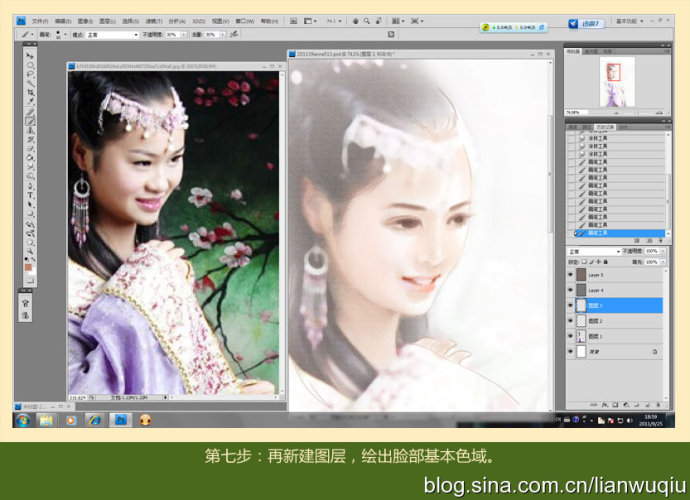This screenshot has width=690, height=500.
Task: Click Photoshop button in Windows taskbar
Action: coord(121,420)
